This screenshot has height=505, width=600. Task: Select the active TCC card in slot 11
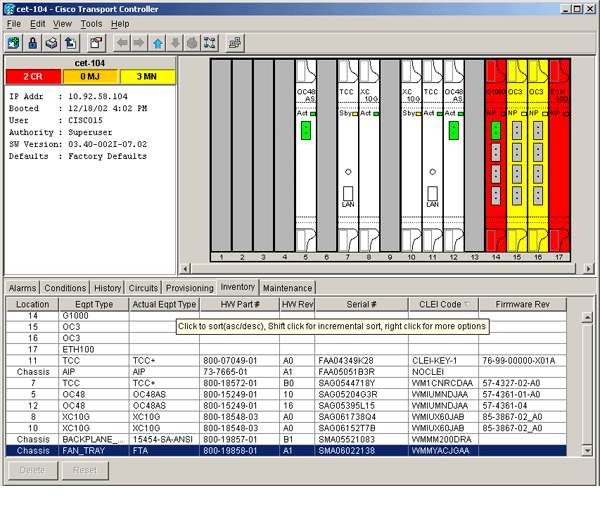coord(432,155)
